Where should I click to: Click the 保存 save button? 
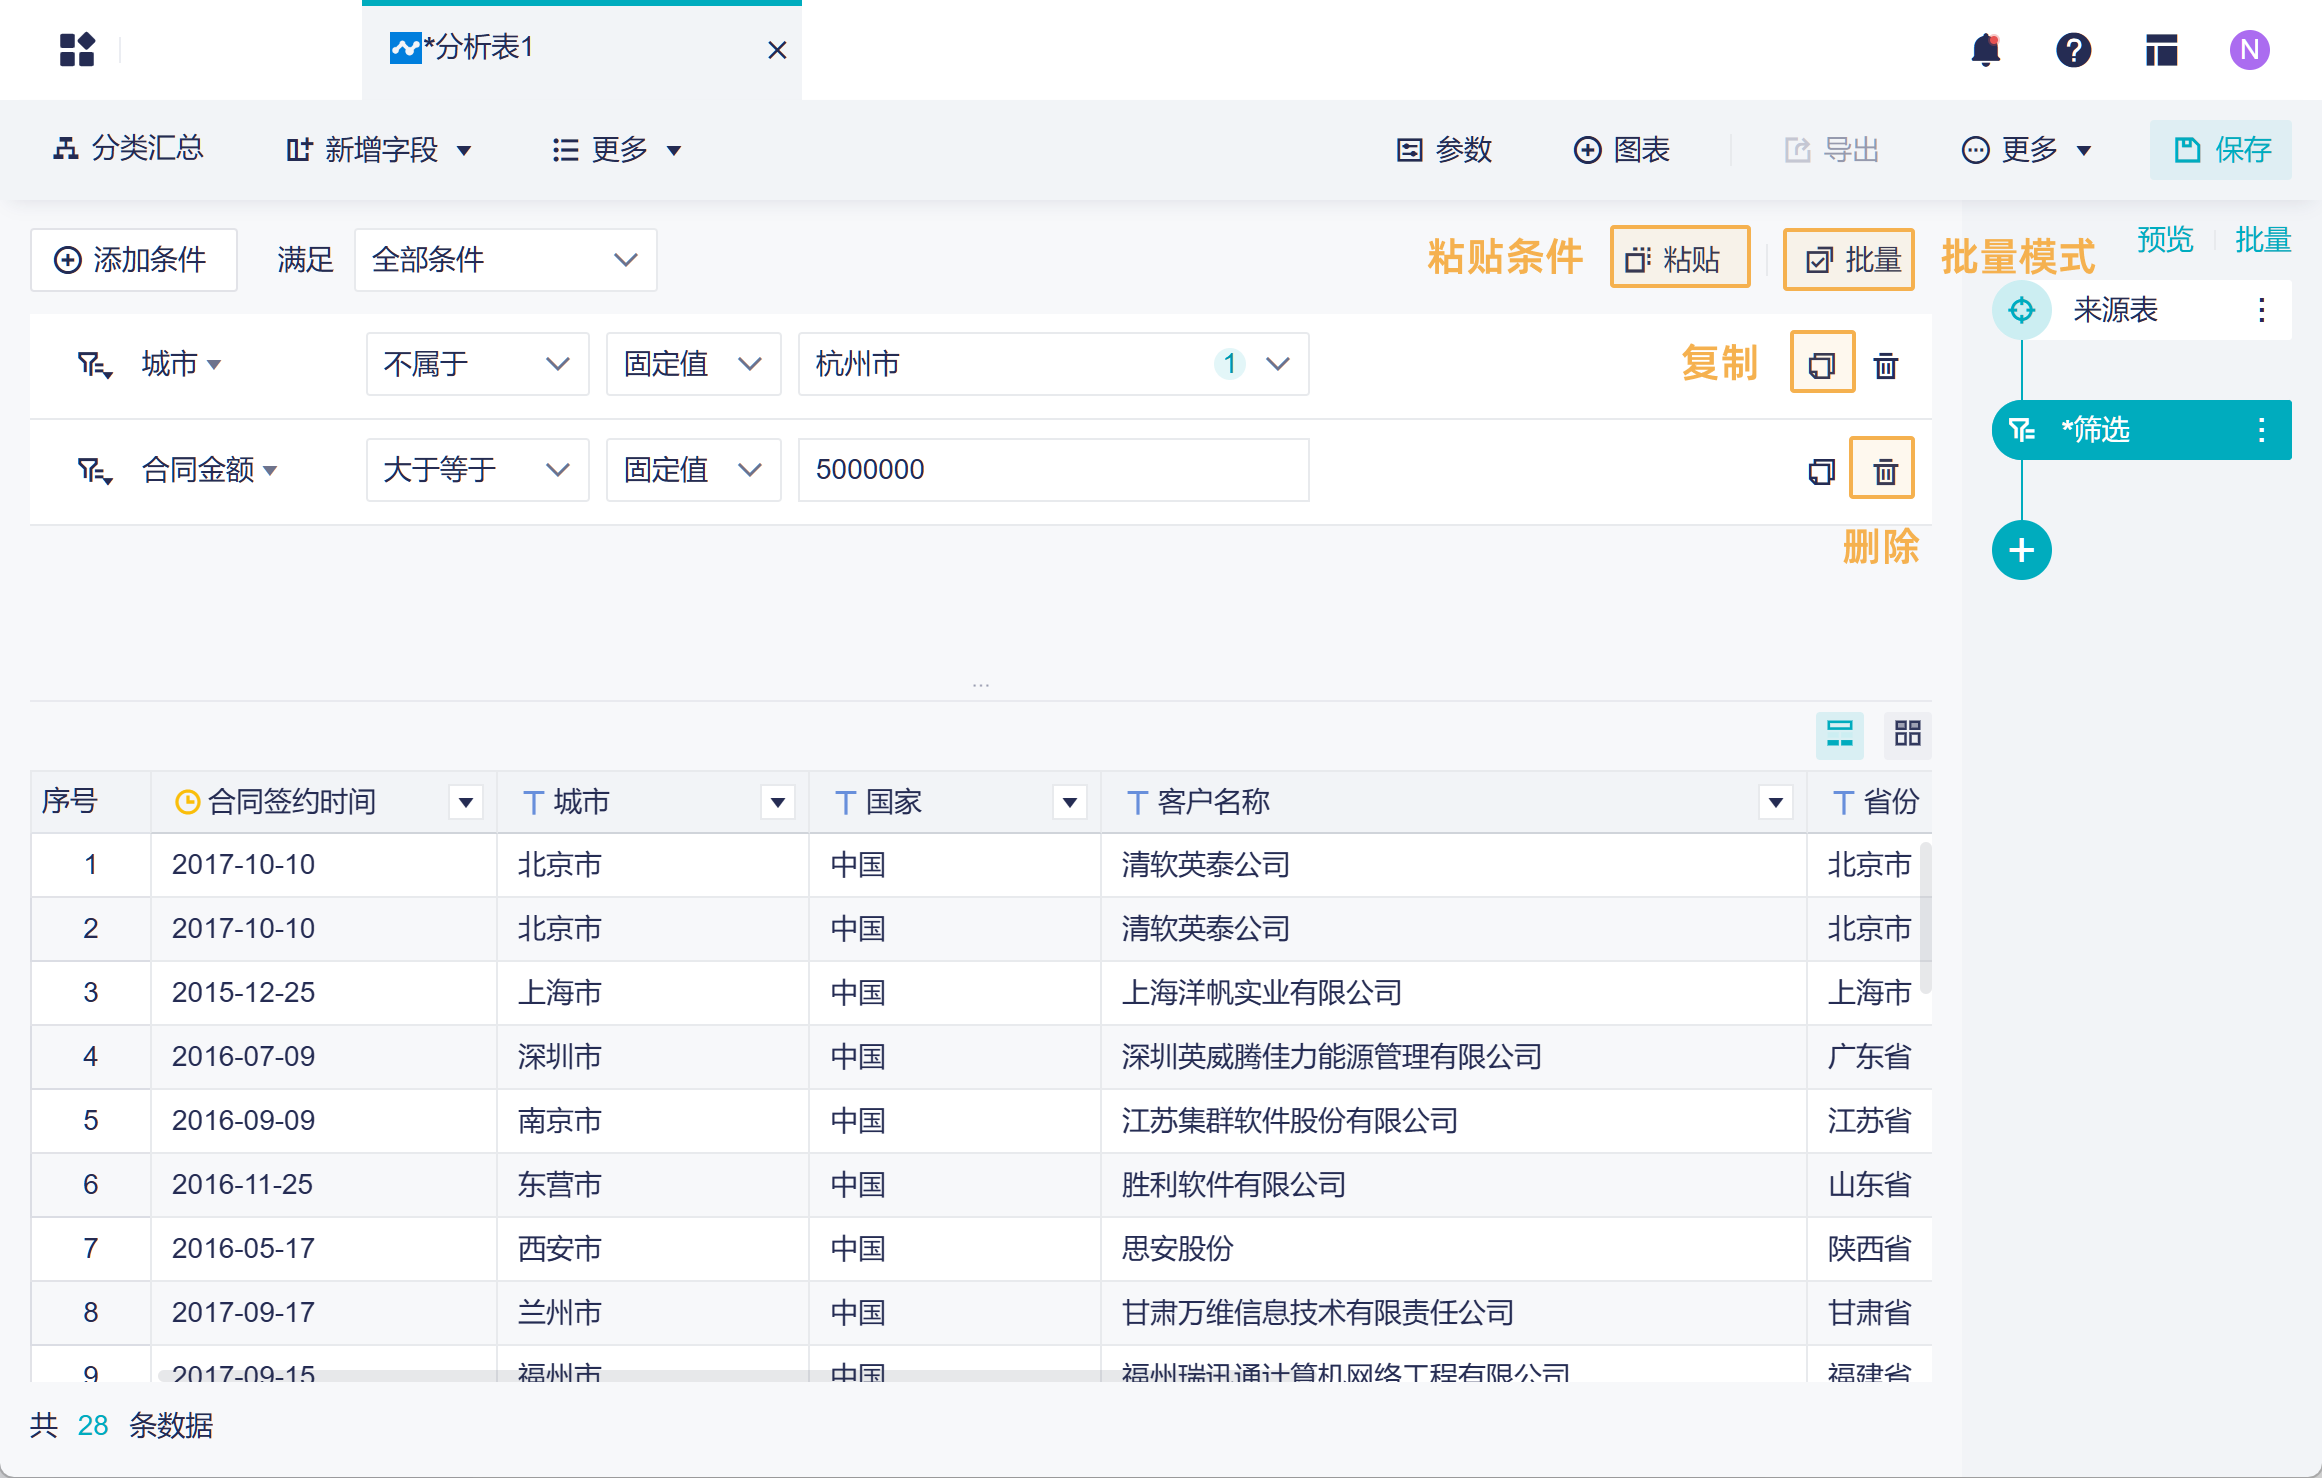tap(2221, 150)
